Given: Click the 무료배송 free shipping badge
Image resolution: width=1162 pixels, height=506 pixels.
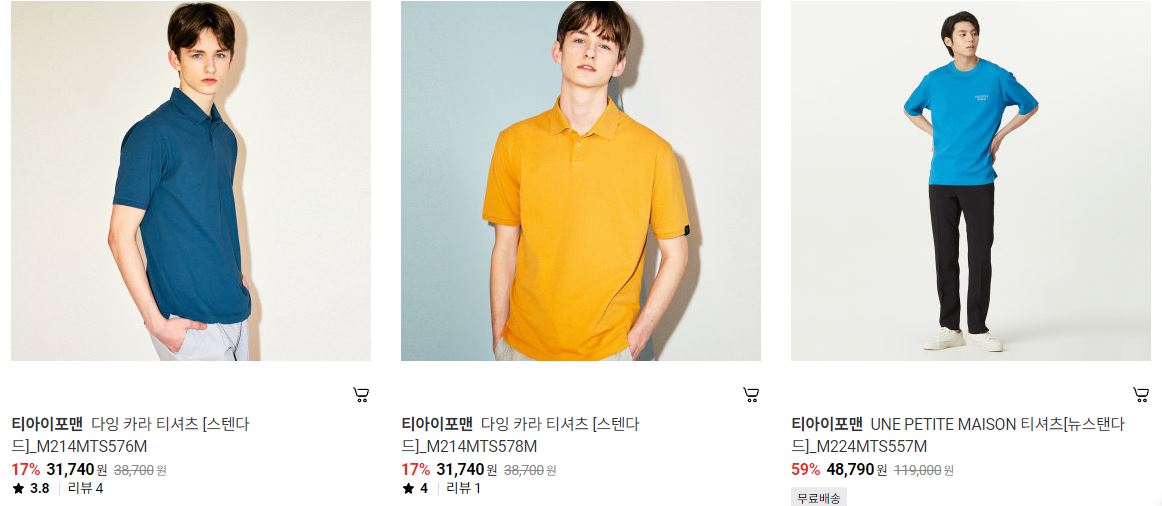Looking at the screenshot, I should (819, 498).
